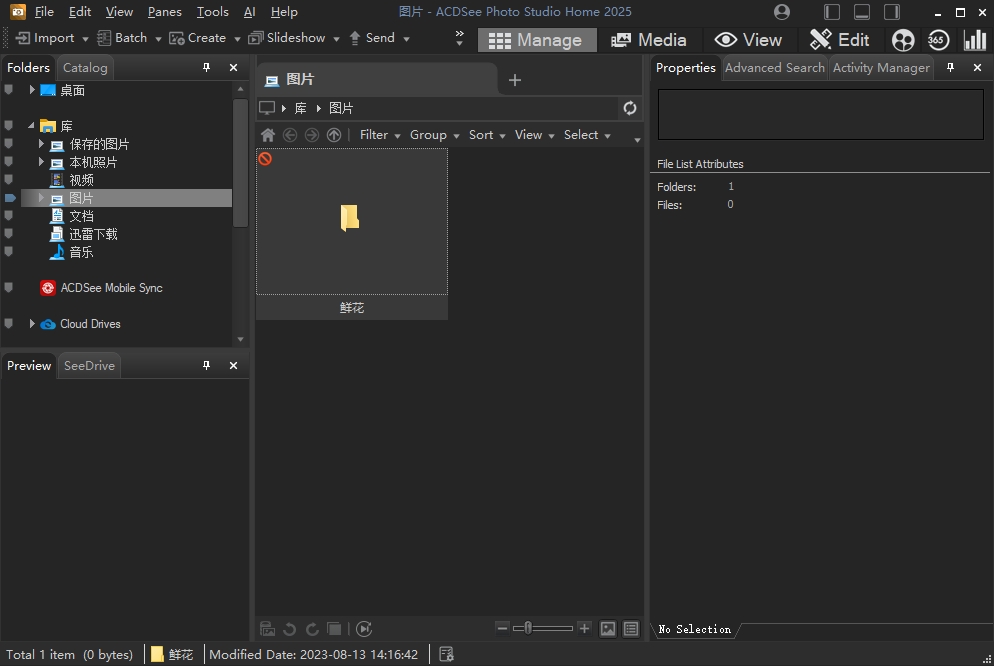Switch to the Catalog tab
The image size is (994, 666).
tap(85, 68)
